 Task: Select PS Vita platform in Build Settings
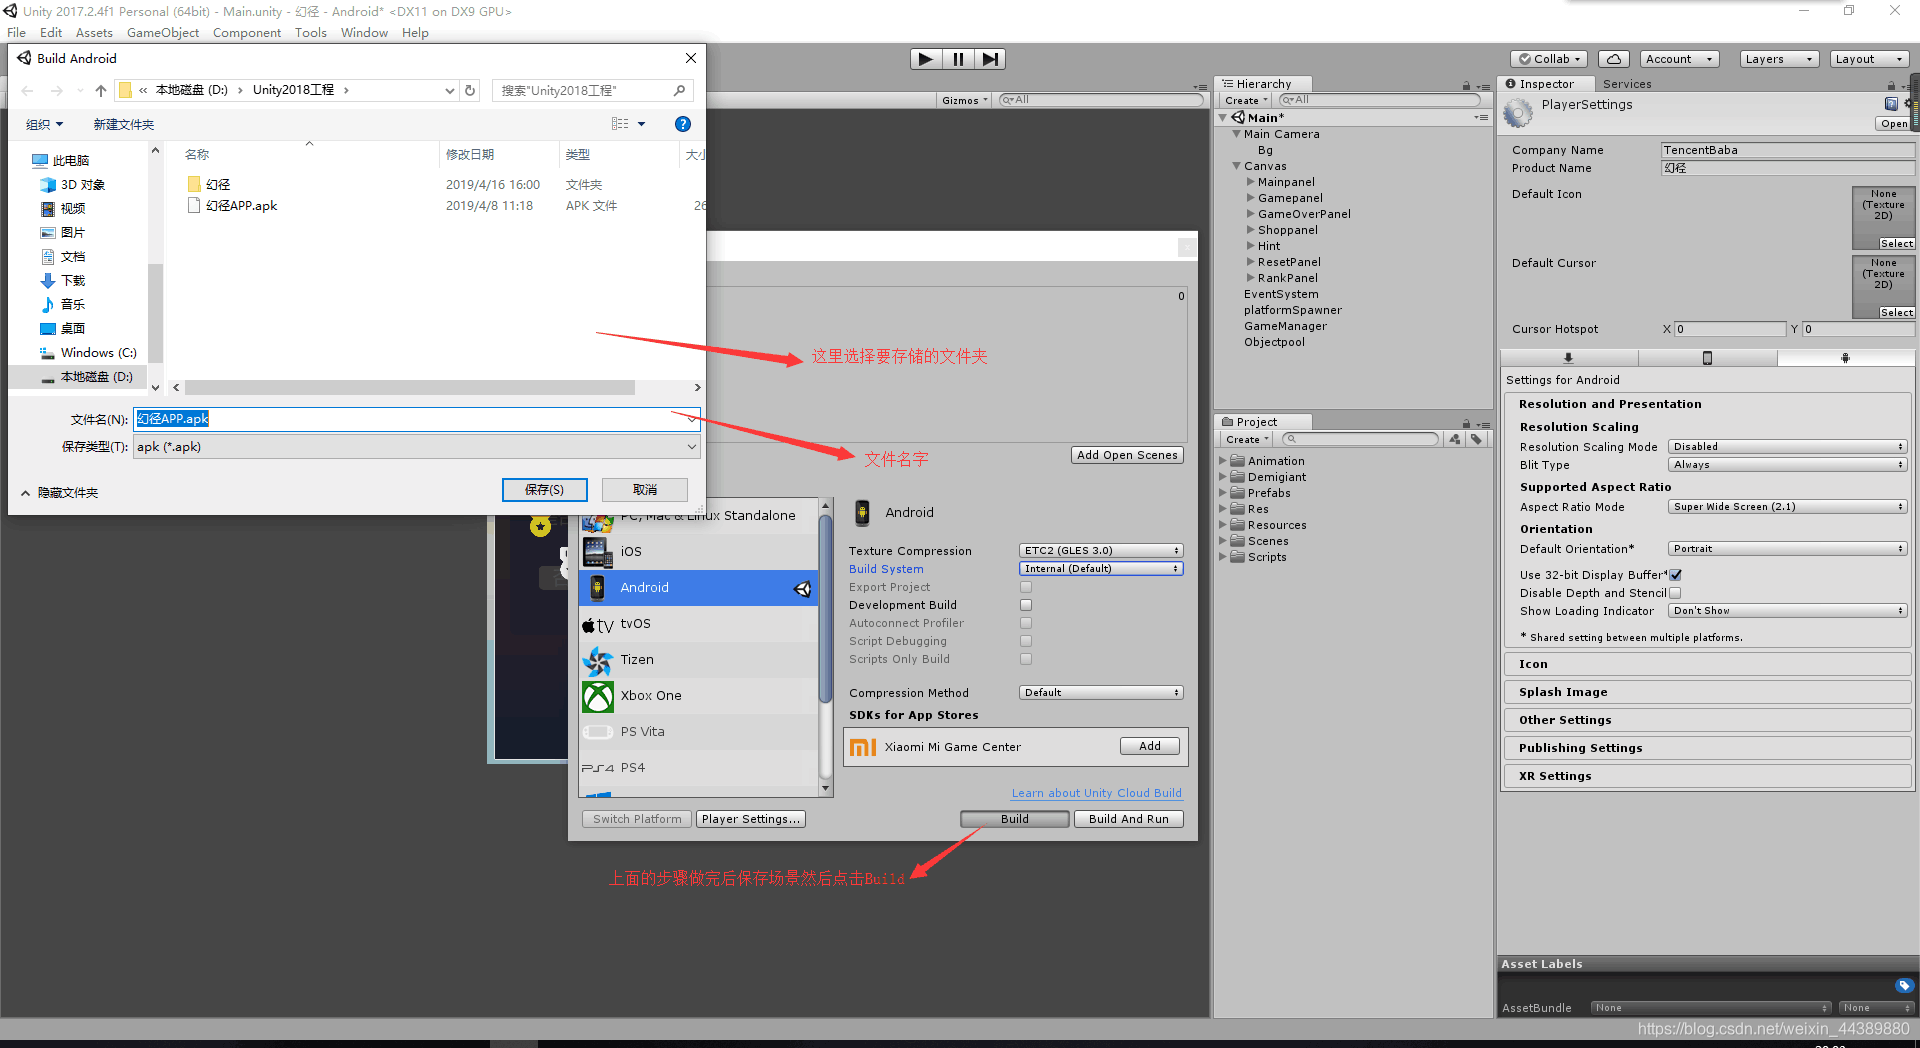pos(699,732)
